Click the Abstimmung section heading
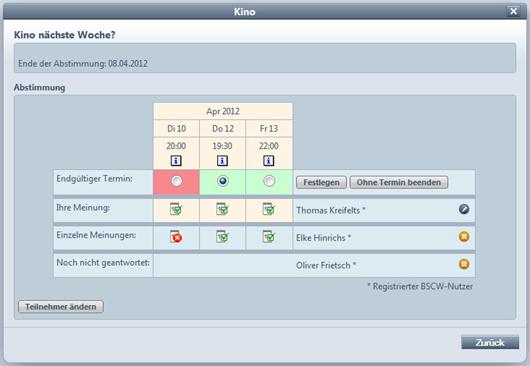 40,88
